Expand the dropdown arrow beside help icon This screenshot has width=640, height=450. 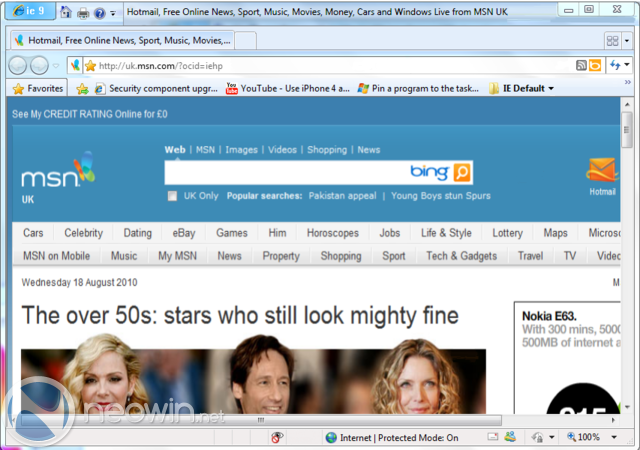113,13
